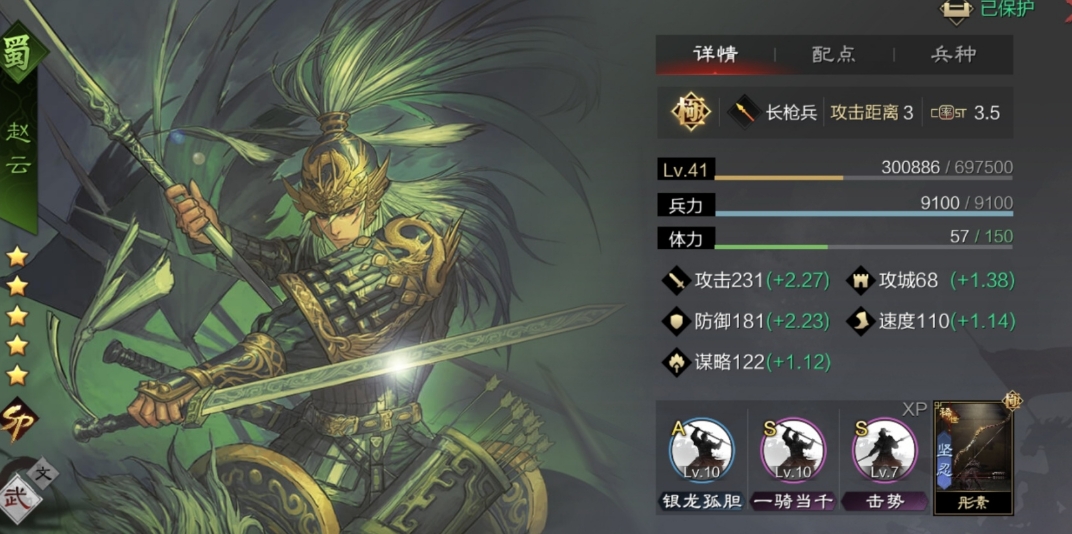Click the 防御 shield stat icon

coord(677,321)
